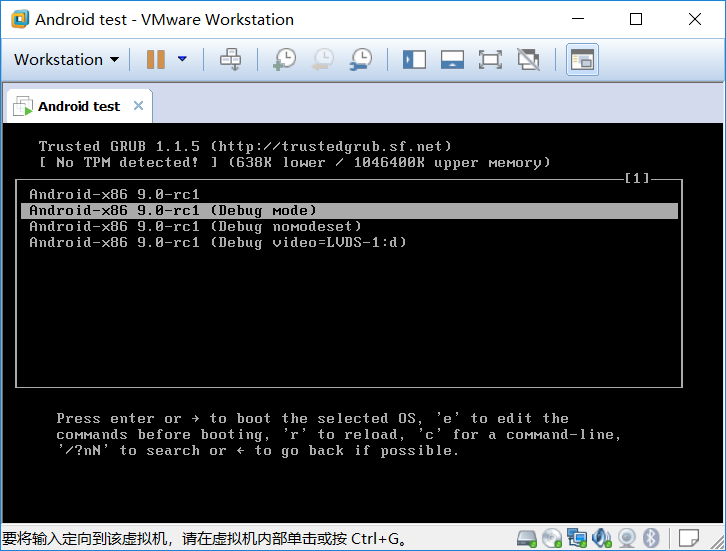Close the Android test tab
This screenshot has width=726, height=551.
point(138,106)
